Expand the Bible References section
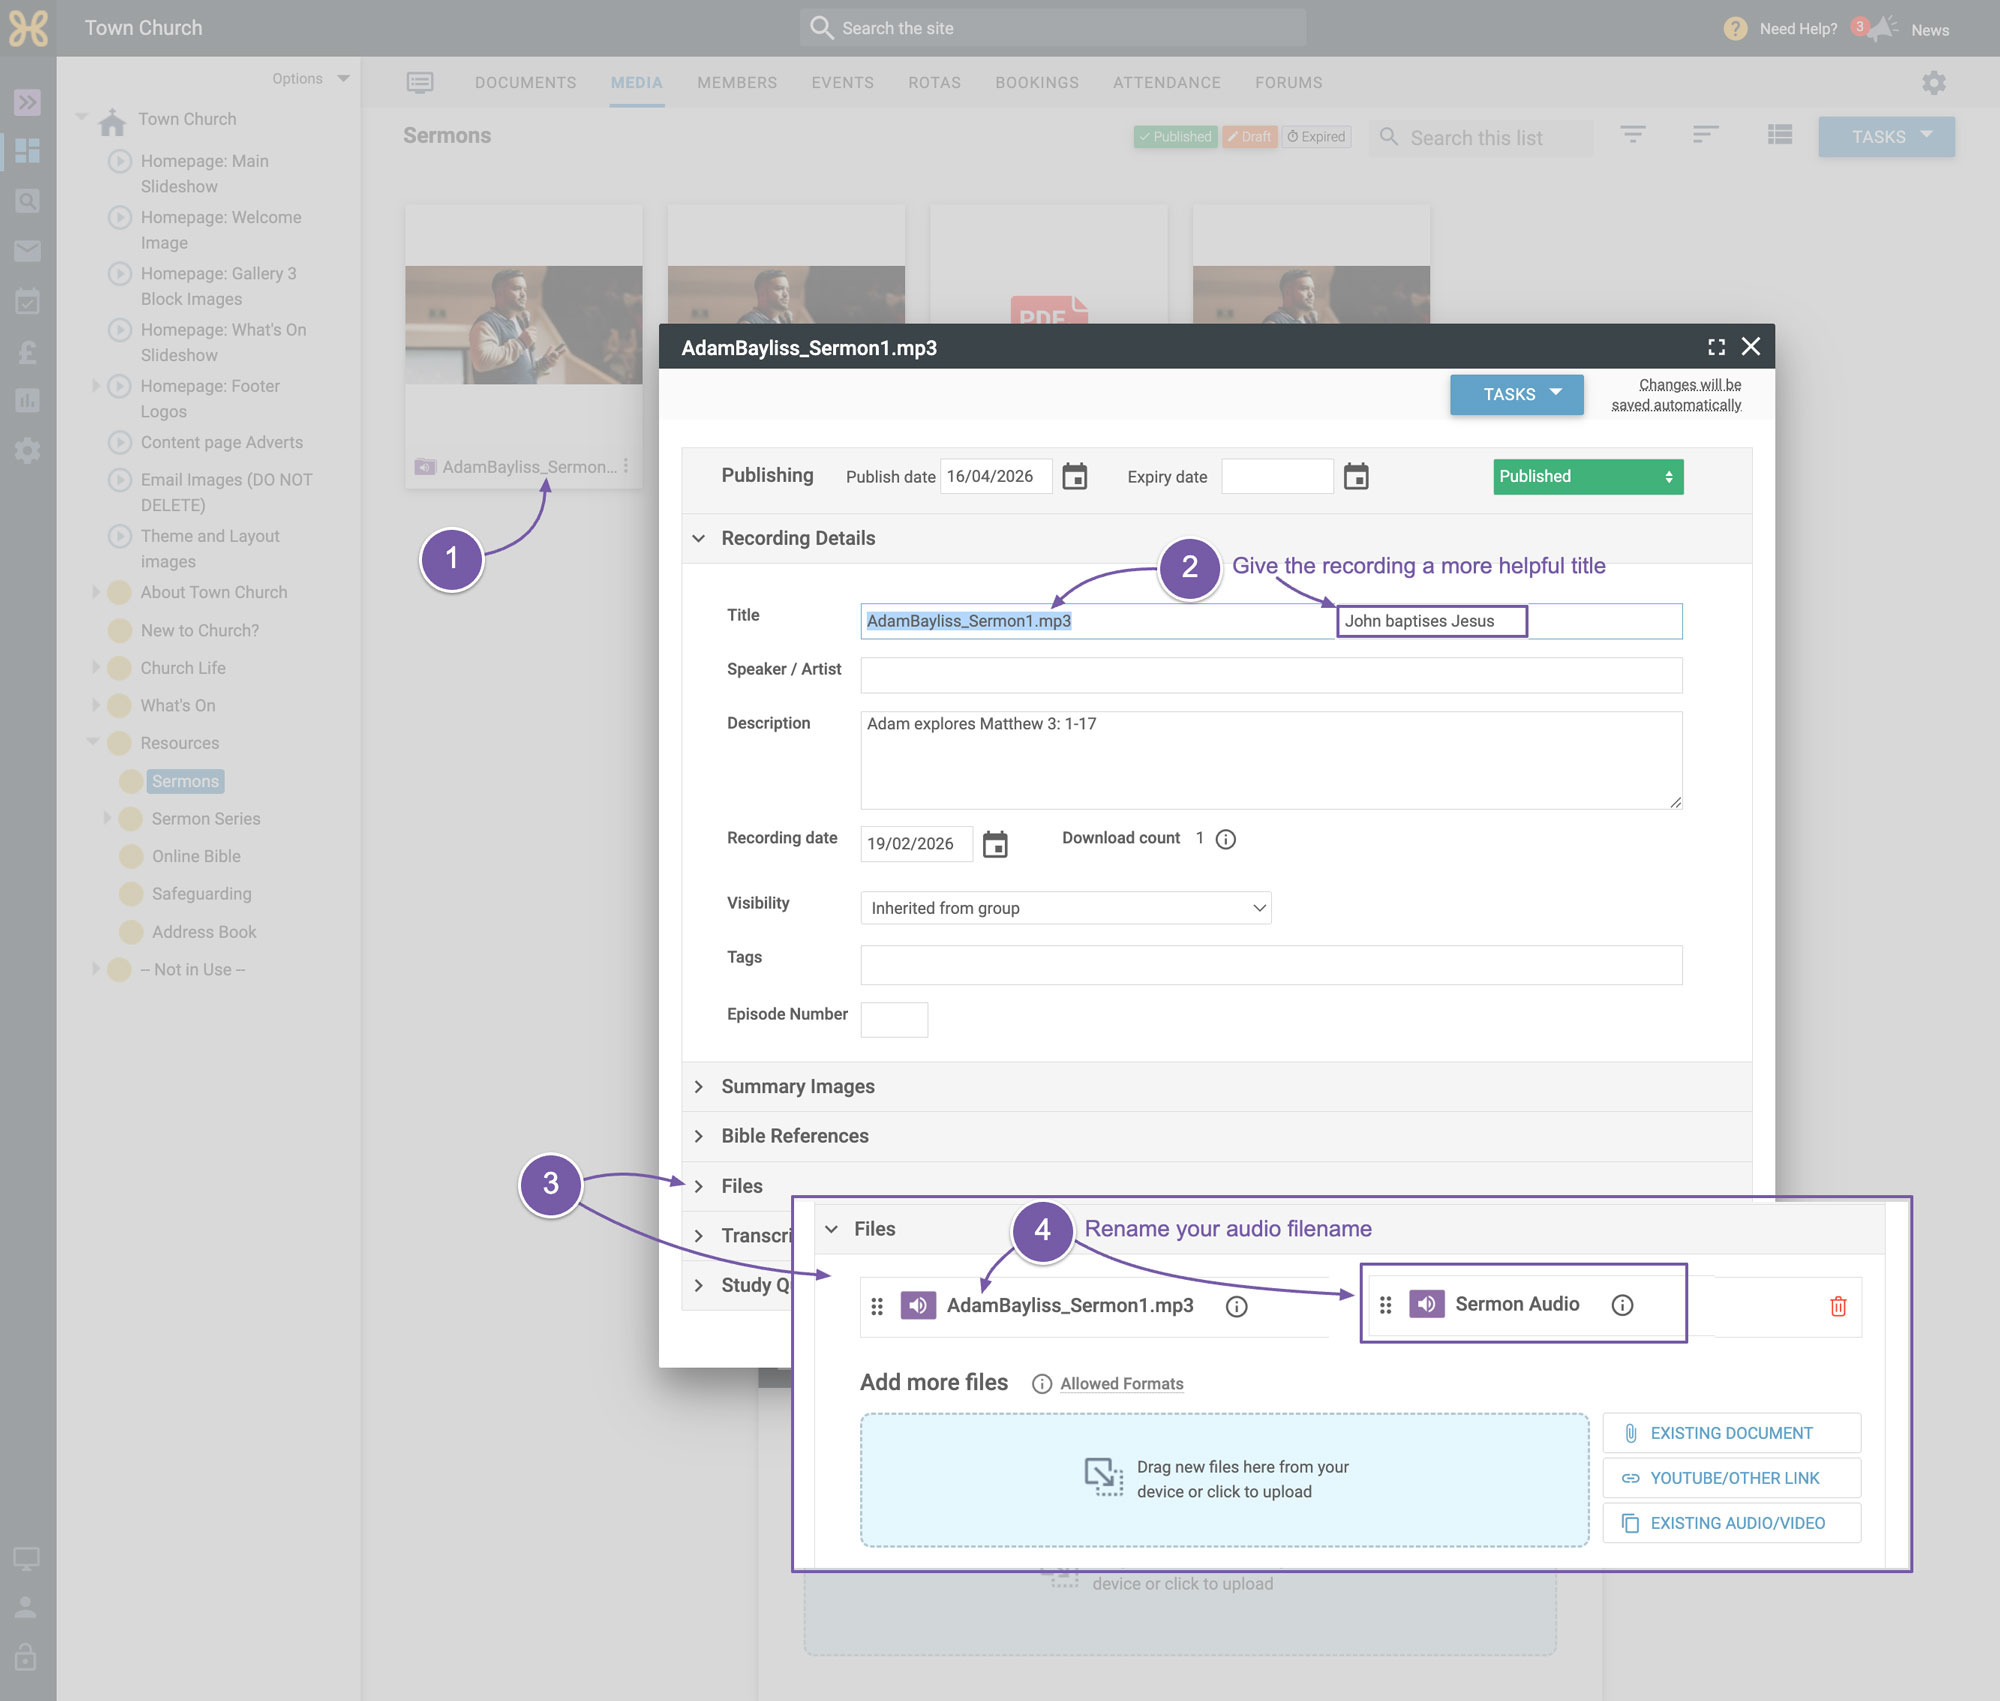Viewport: 2000px width, 1701px height. click(795, 1137)
